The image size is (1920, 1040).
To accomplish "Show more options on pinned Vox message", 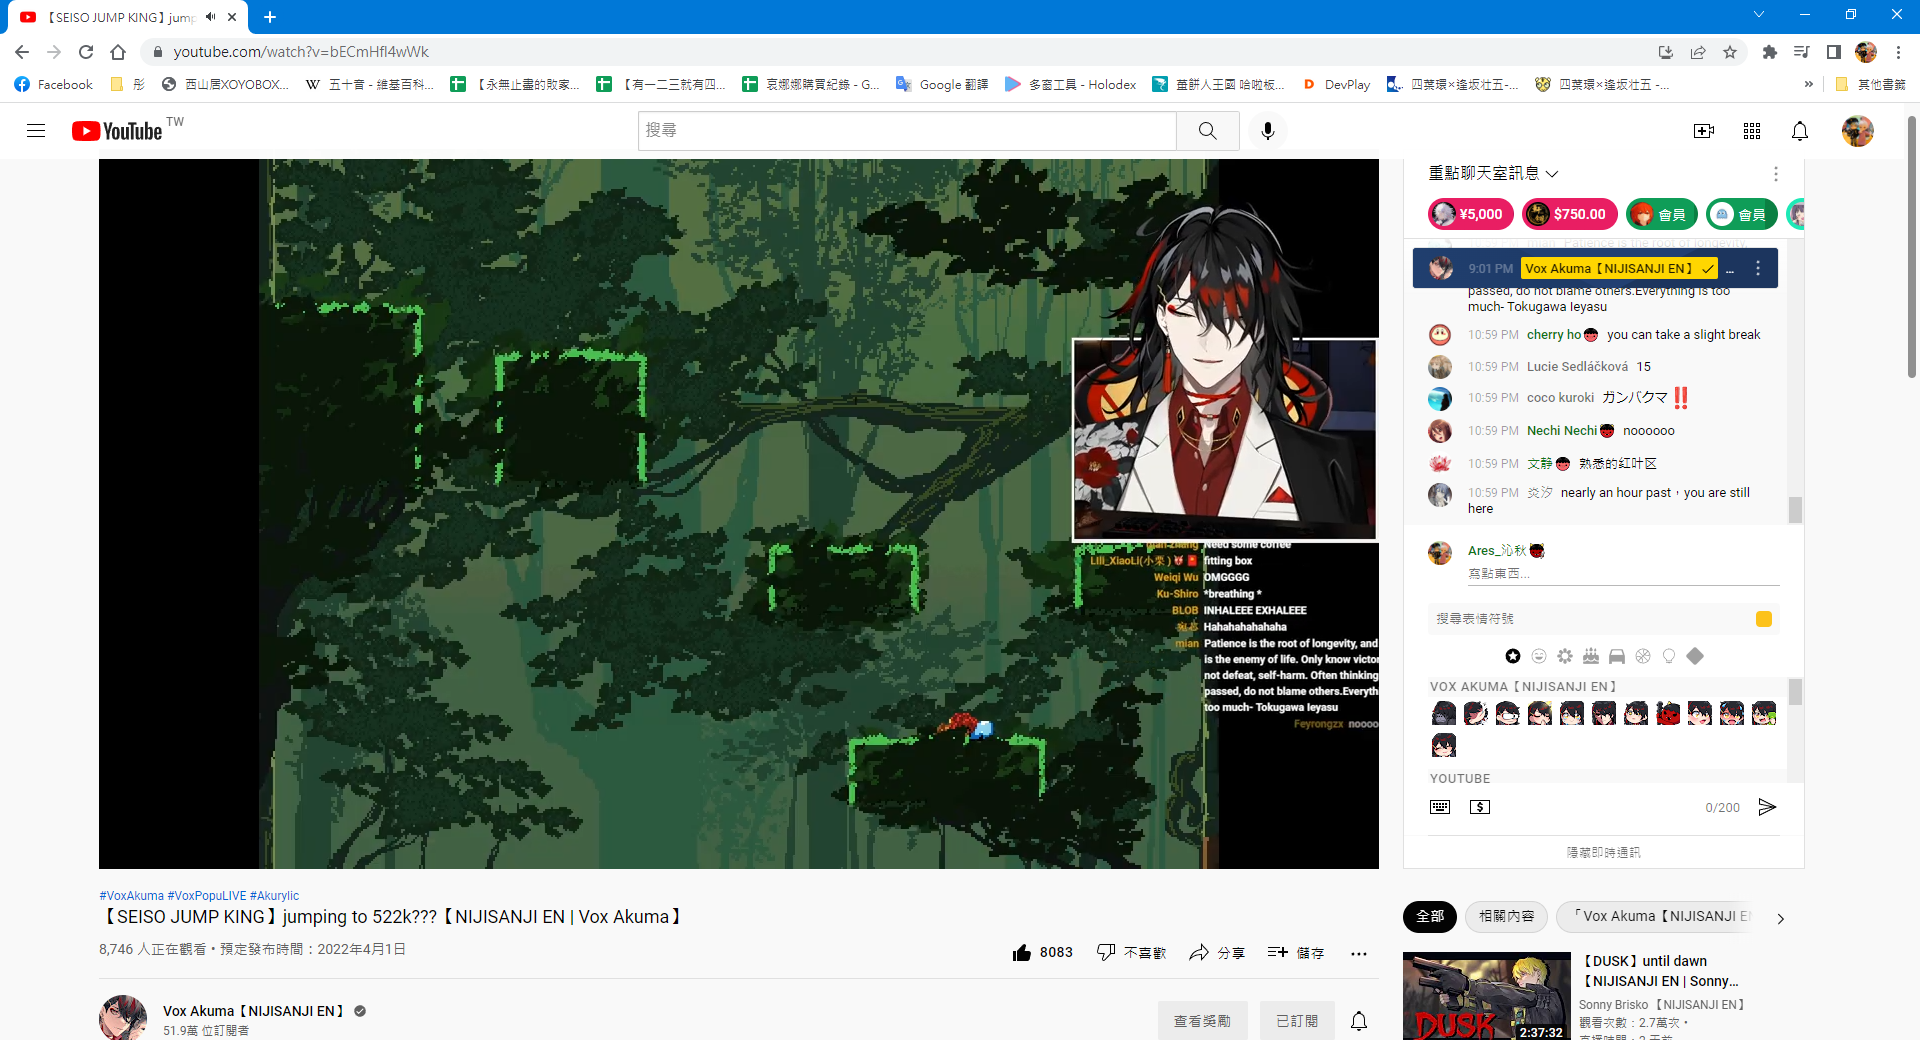I will coord(1758,268).
